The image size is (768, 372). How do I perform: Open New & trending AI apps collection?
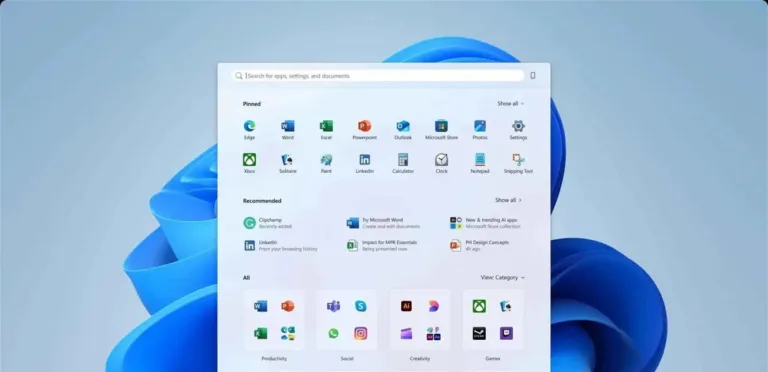pos(485,223)
